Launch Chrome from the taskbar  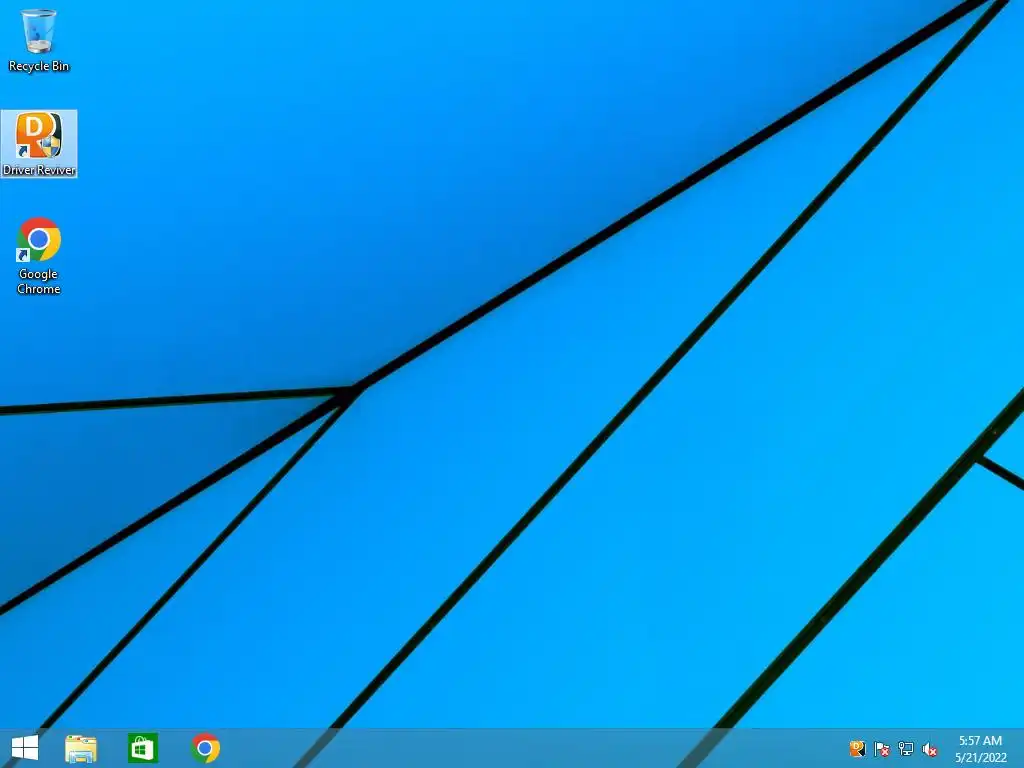coord(206,748)
